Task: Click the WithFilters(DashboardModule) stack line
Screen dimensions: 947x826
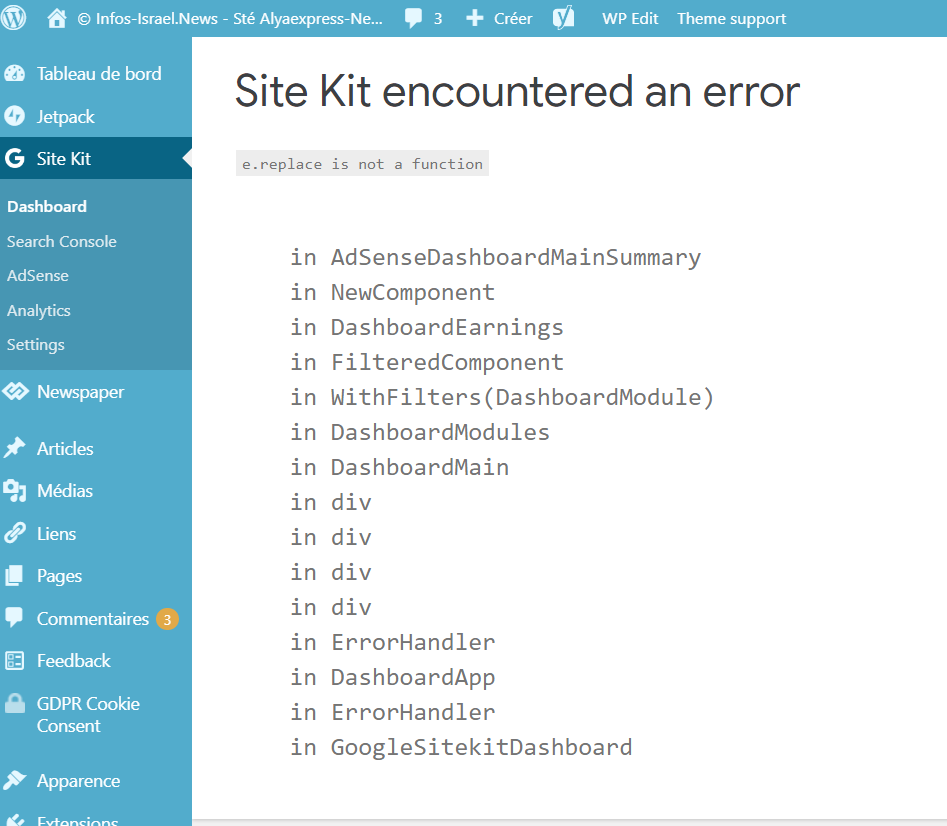Action: tap(502, 397)
